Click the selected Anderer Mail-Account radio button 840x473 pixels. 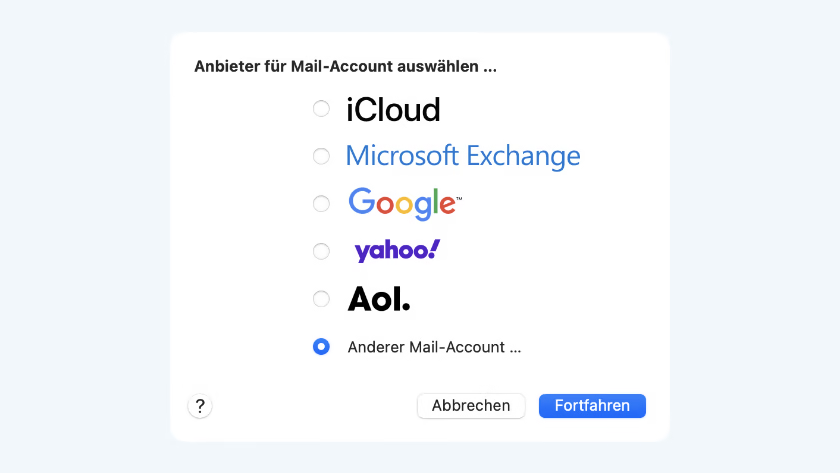coord(321,347)
